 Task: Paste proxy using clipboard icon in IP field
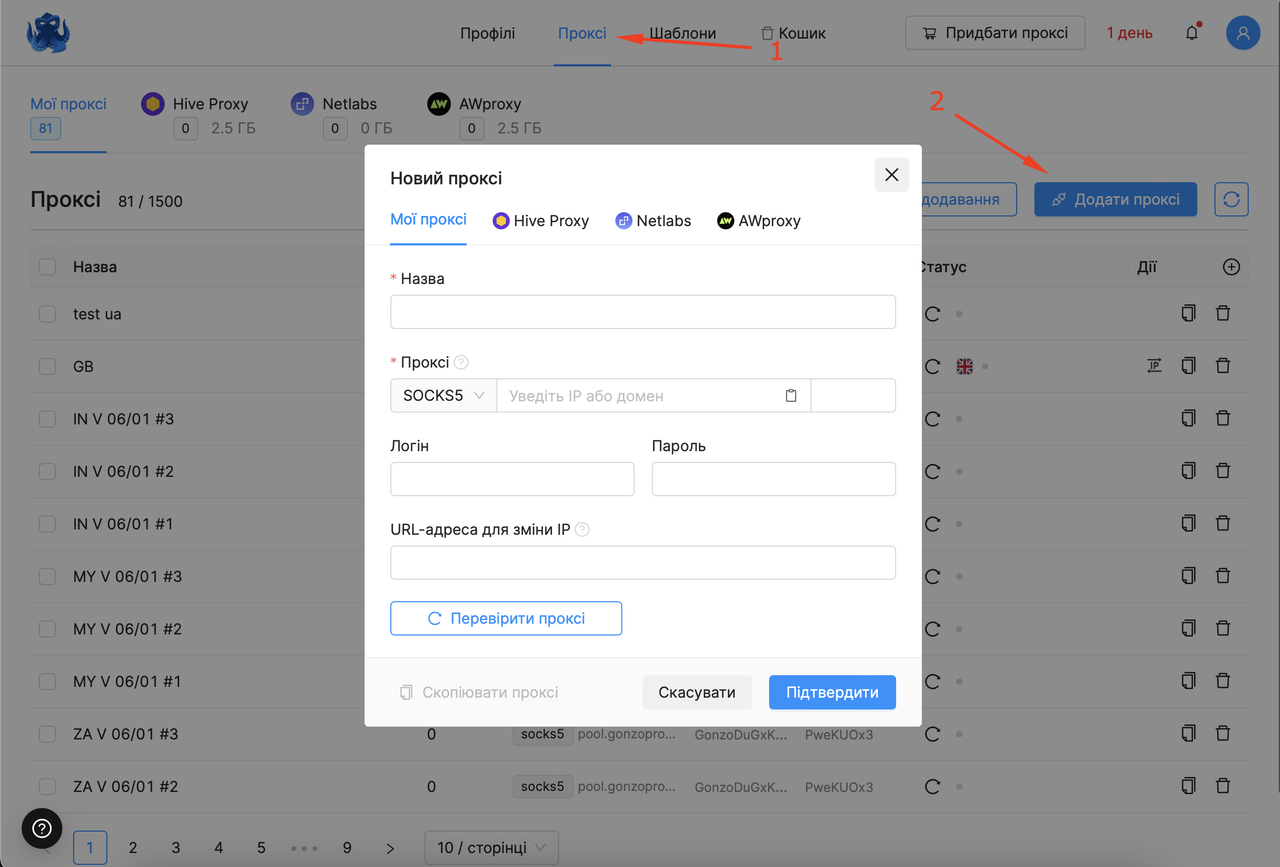click(791, 396)
